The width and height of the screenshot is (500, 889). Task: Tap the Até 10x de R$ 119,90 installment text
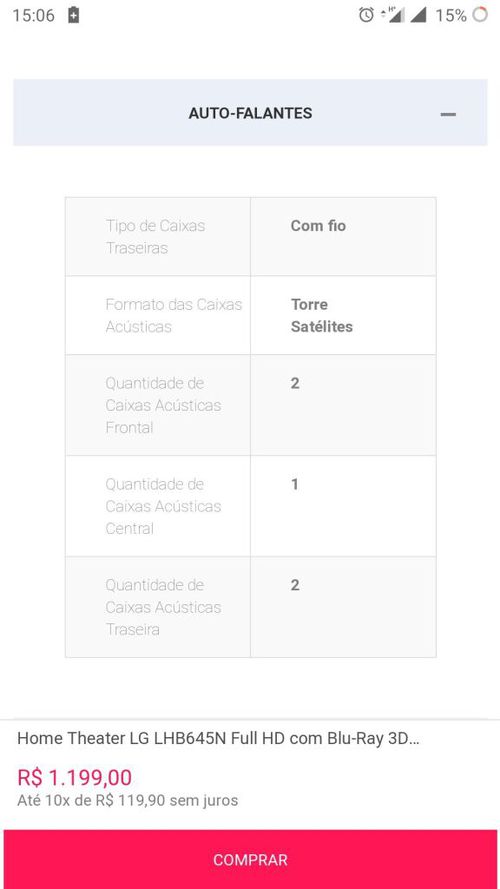[128, 801]
